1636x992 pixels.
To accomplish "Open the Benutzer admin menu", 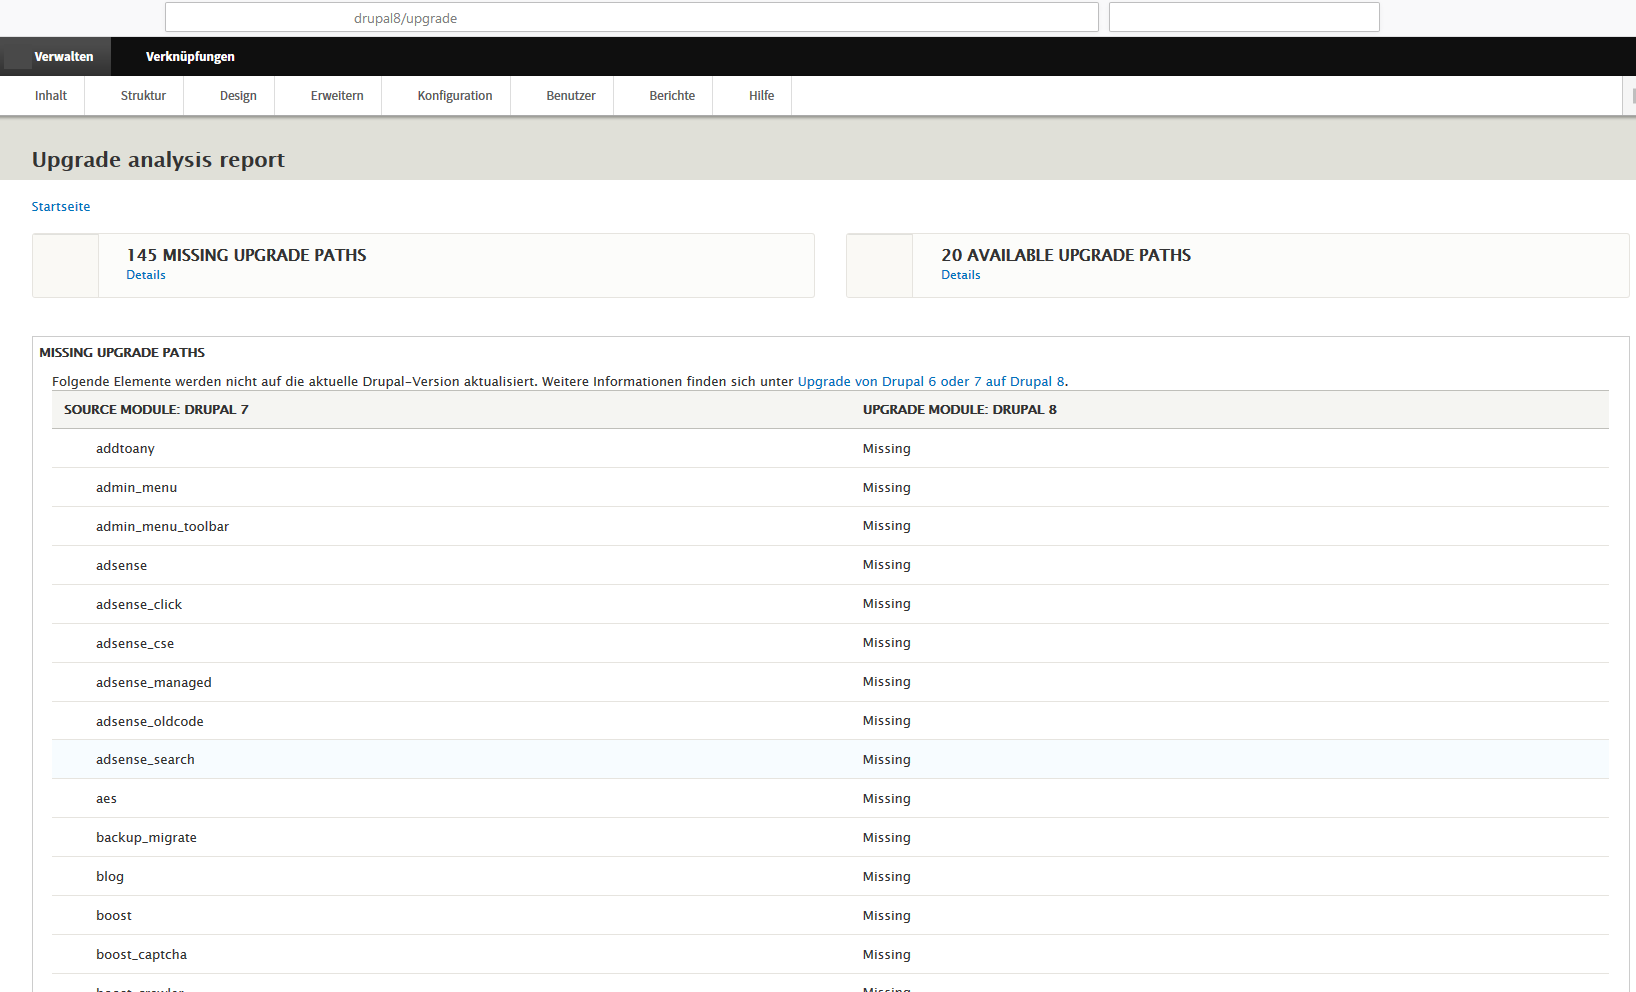I will coord(571,96).
